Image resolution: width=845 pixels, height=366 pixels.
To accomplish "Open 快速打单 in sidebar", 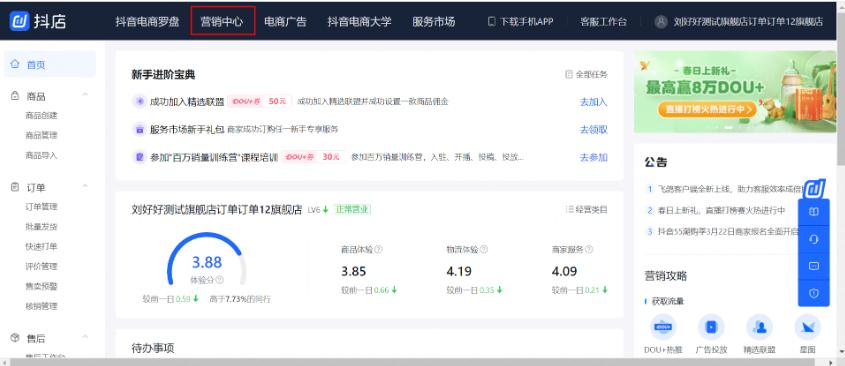I will 41,246.
